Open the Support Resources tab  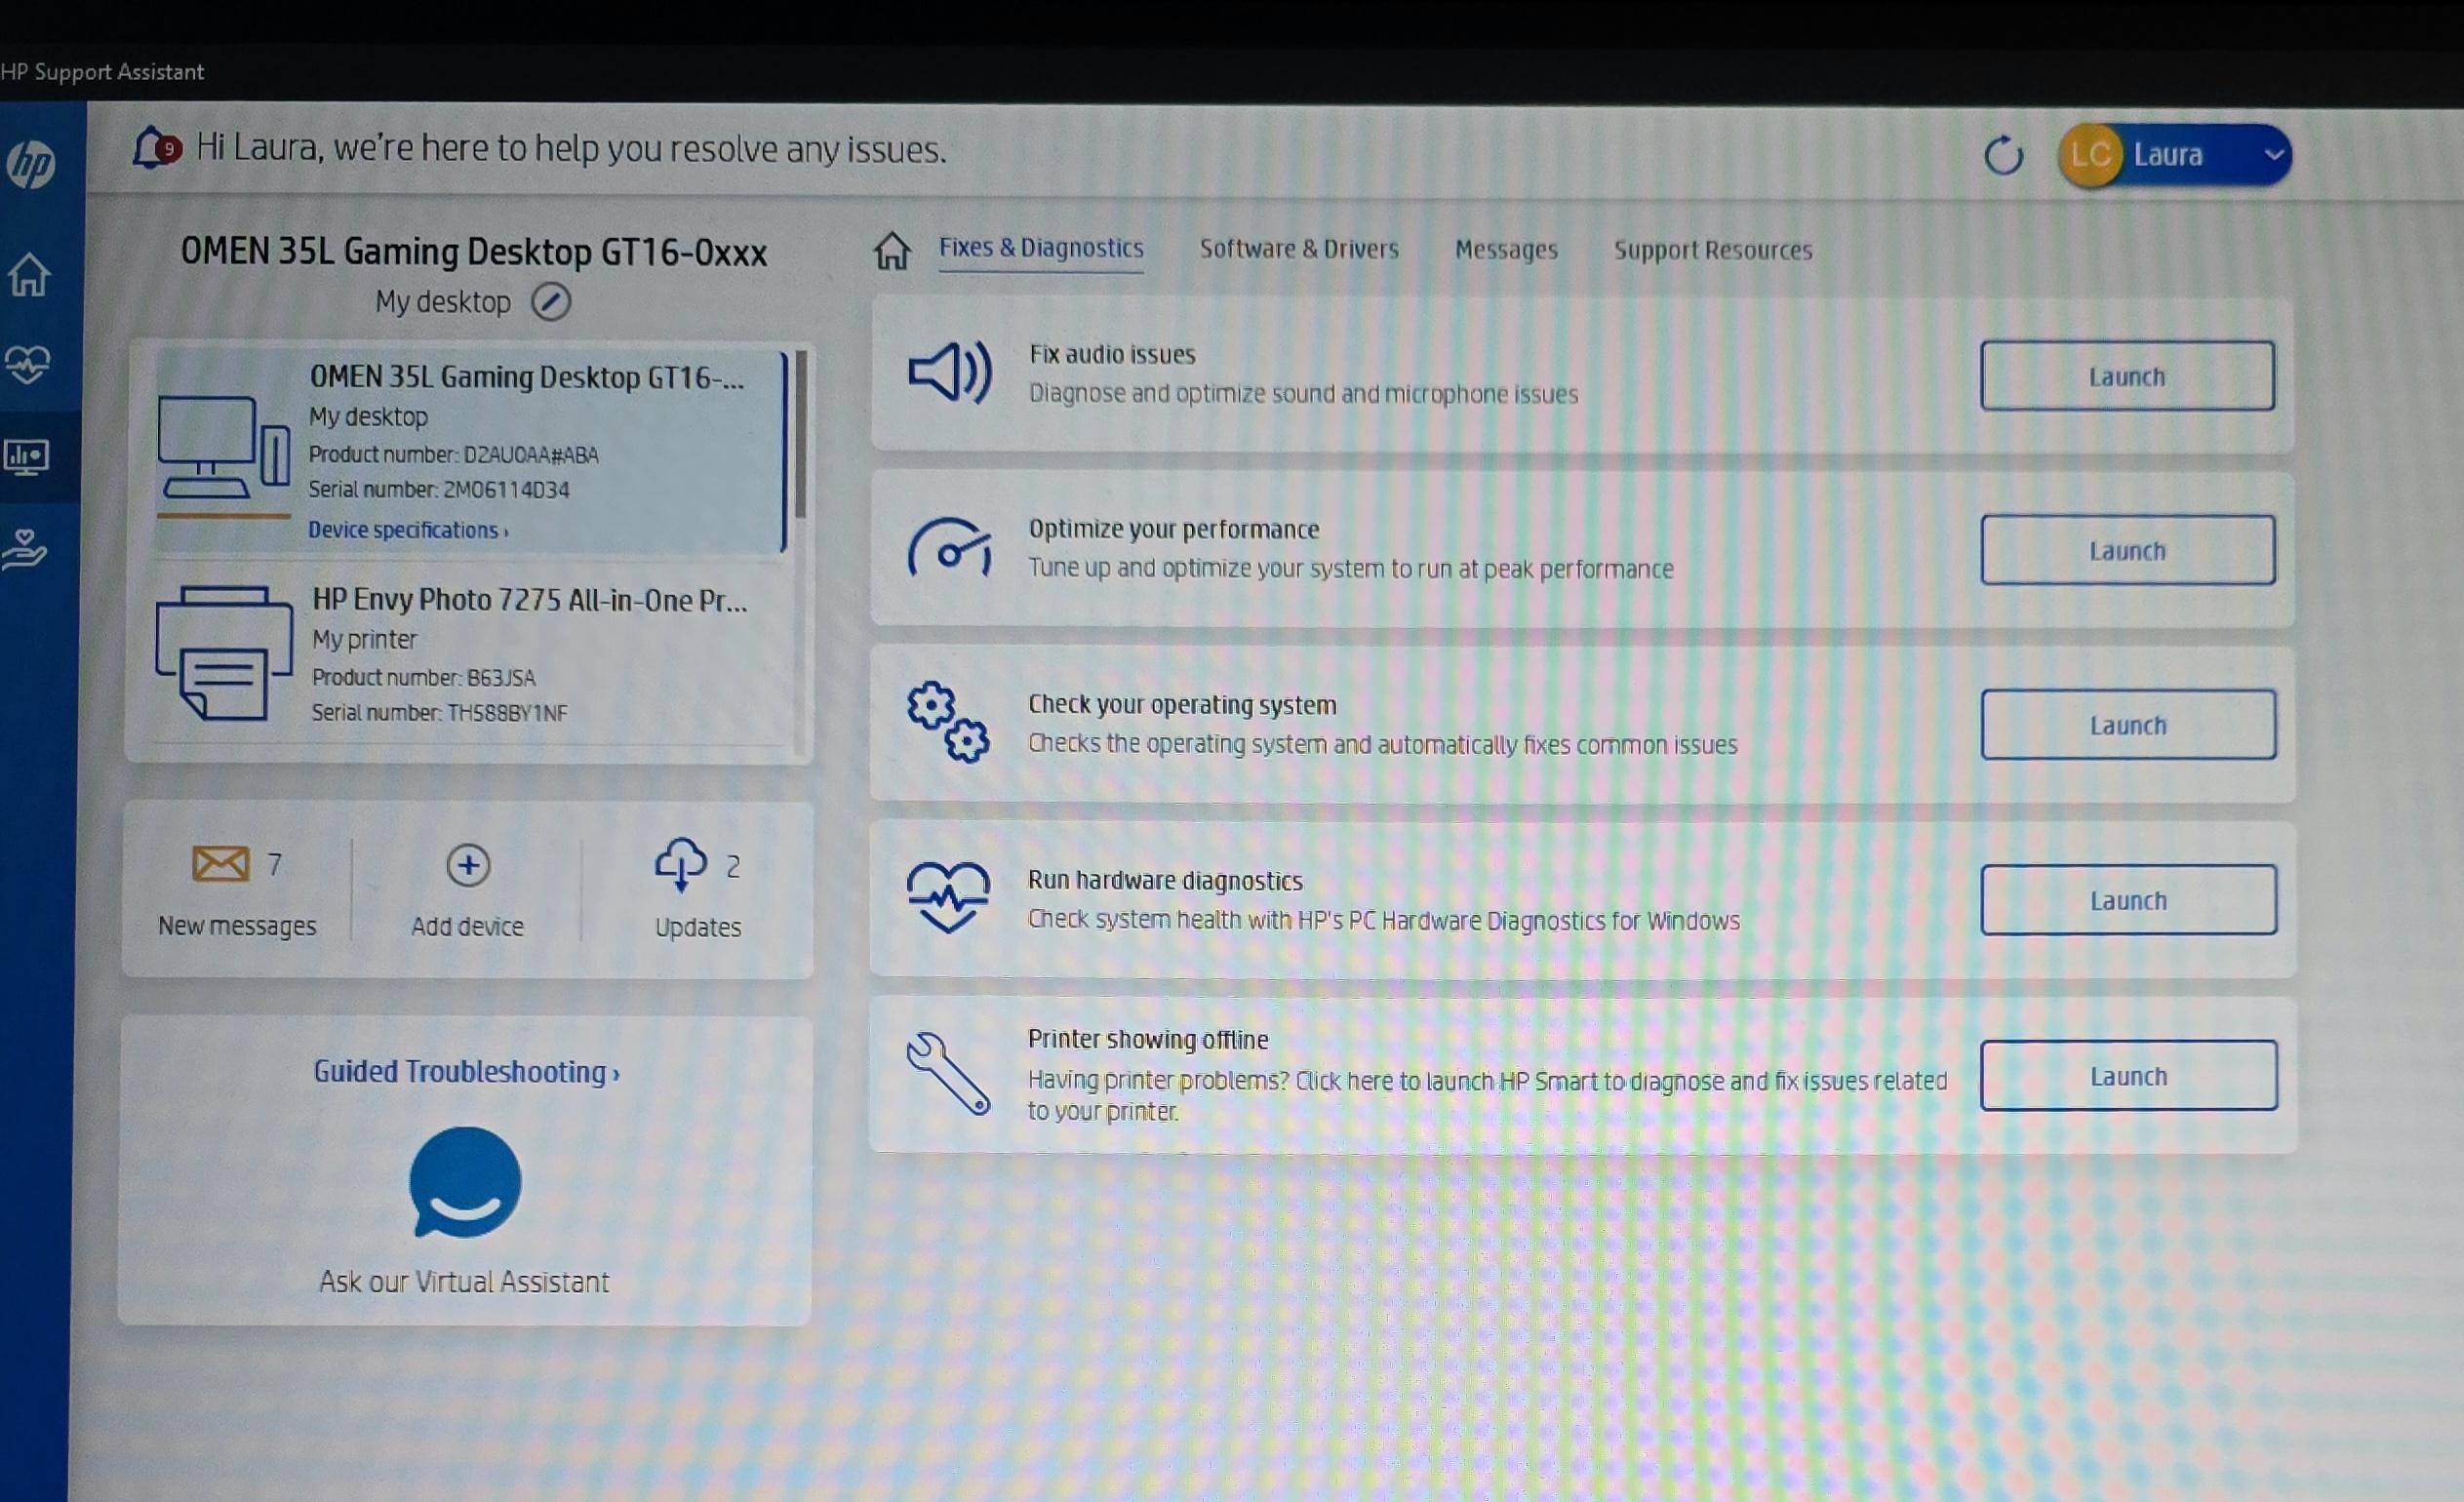click(1712, 250)
